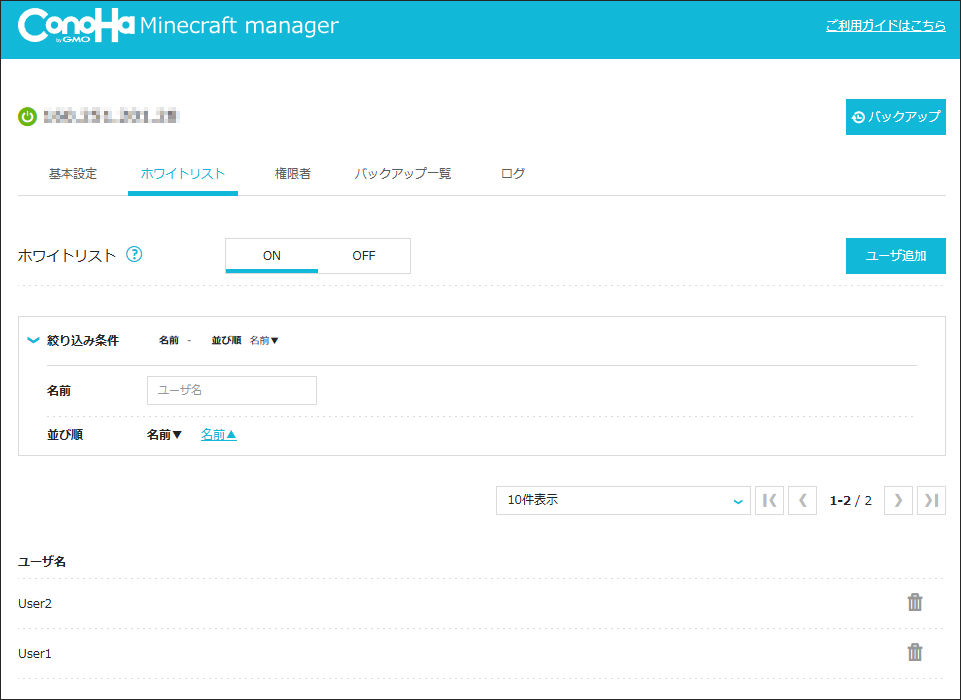Open the whitelist help question mark icon

click(x=134, y=255)
